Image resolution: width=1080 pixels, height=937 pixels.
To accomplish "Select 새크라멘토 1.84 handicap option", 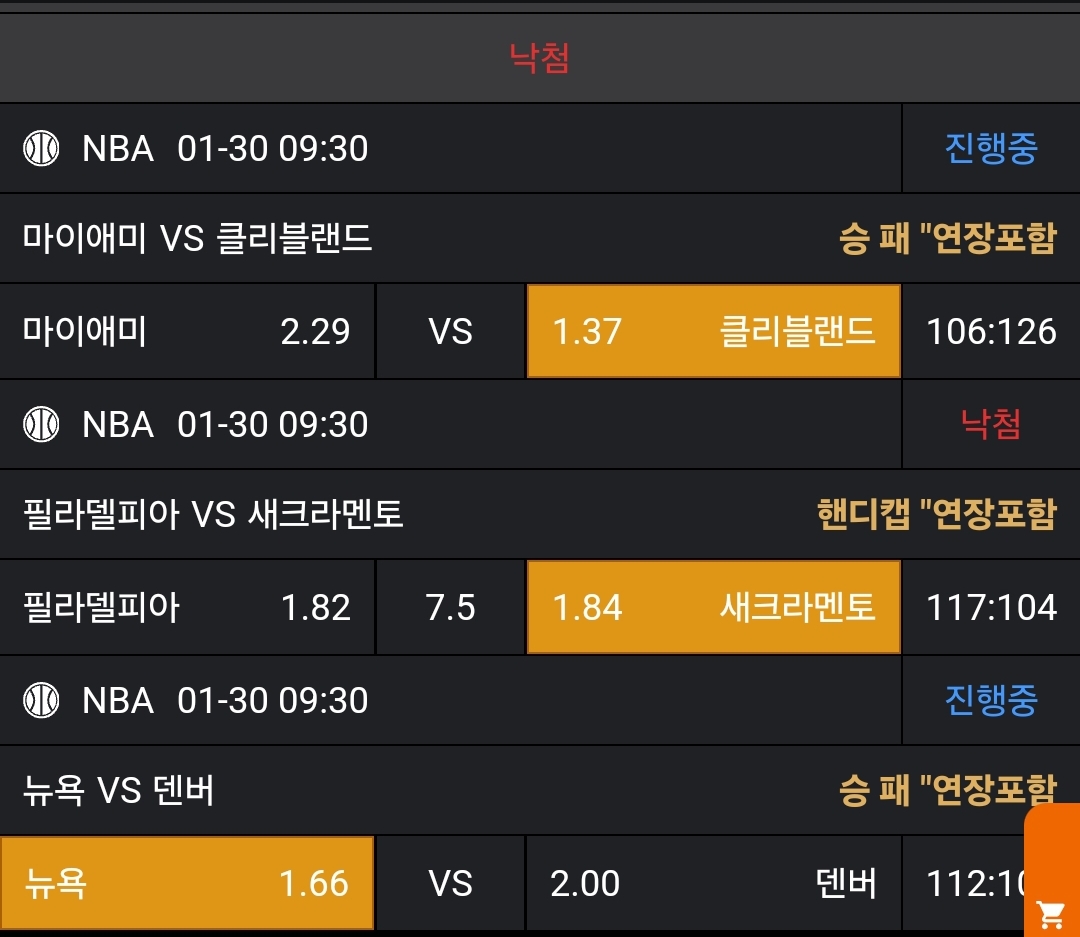I will 713,607.
